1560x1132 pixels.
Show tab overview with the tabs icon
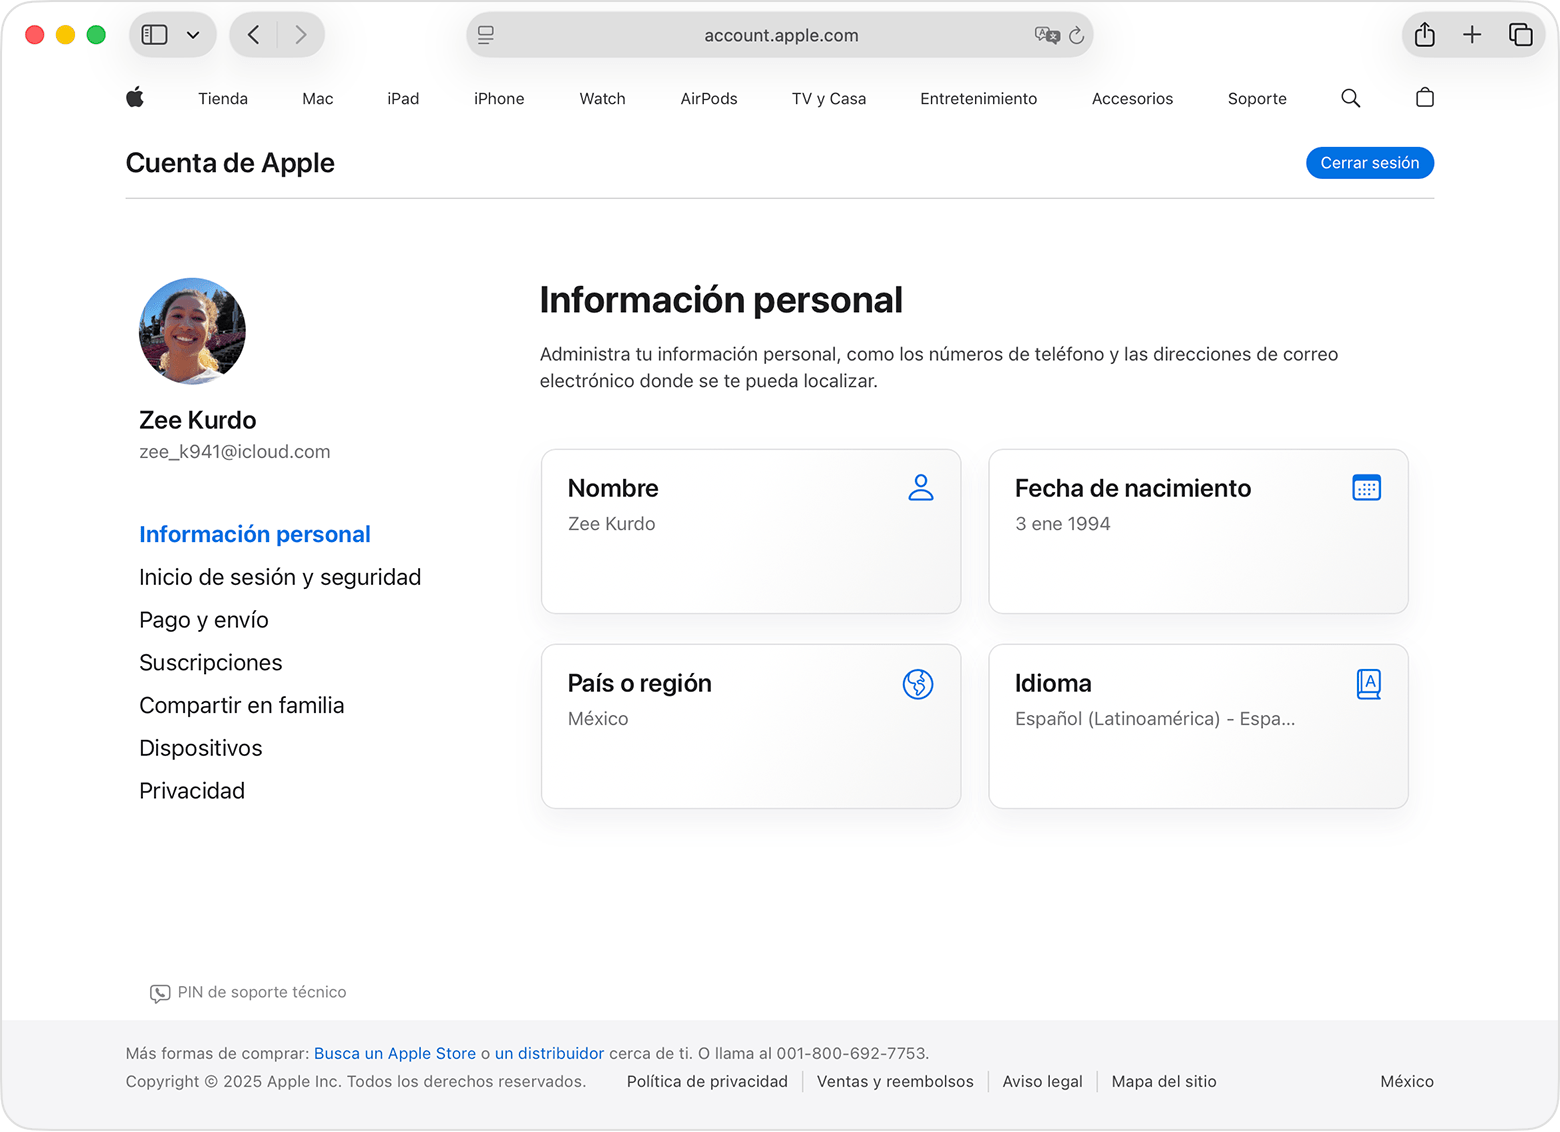tap(1521, 33)
